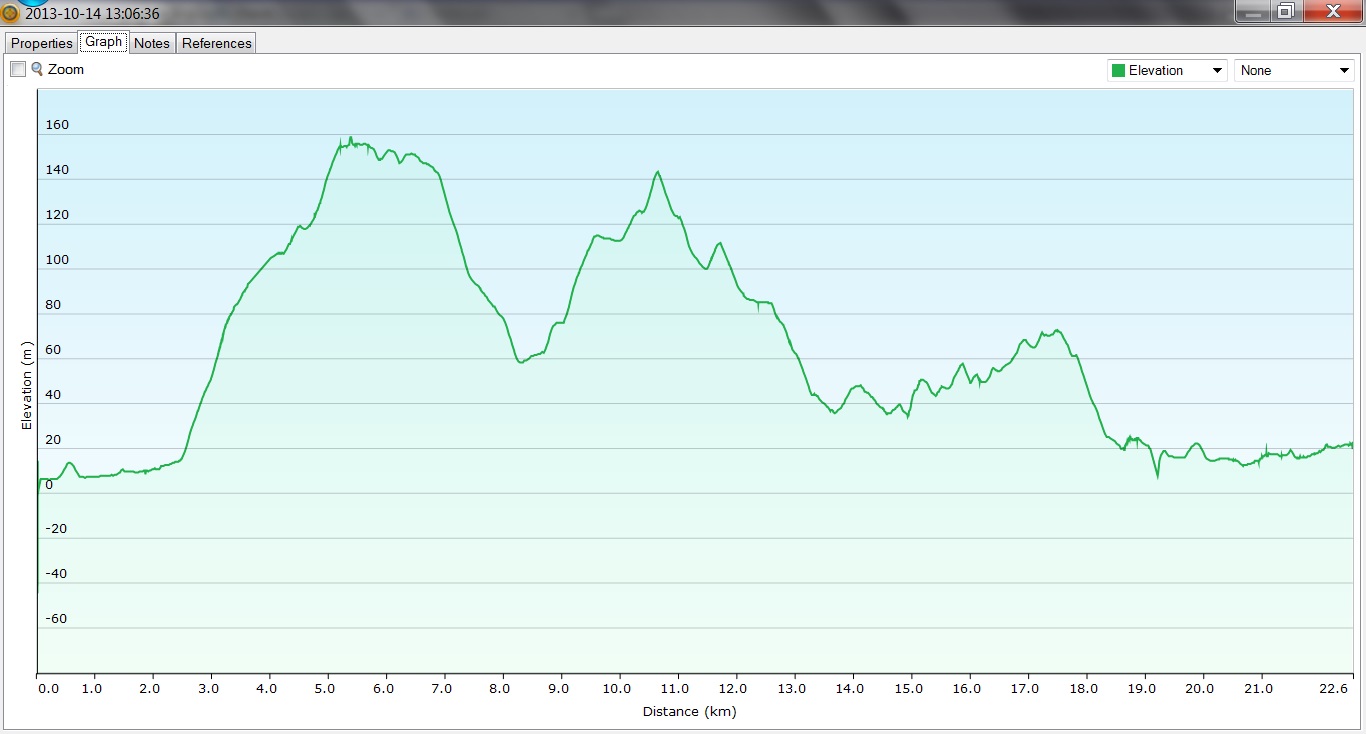1366x734 pixels.
Task: Click the 2013-10-14 13:06:36 window title
Action: pos(92,14)
